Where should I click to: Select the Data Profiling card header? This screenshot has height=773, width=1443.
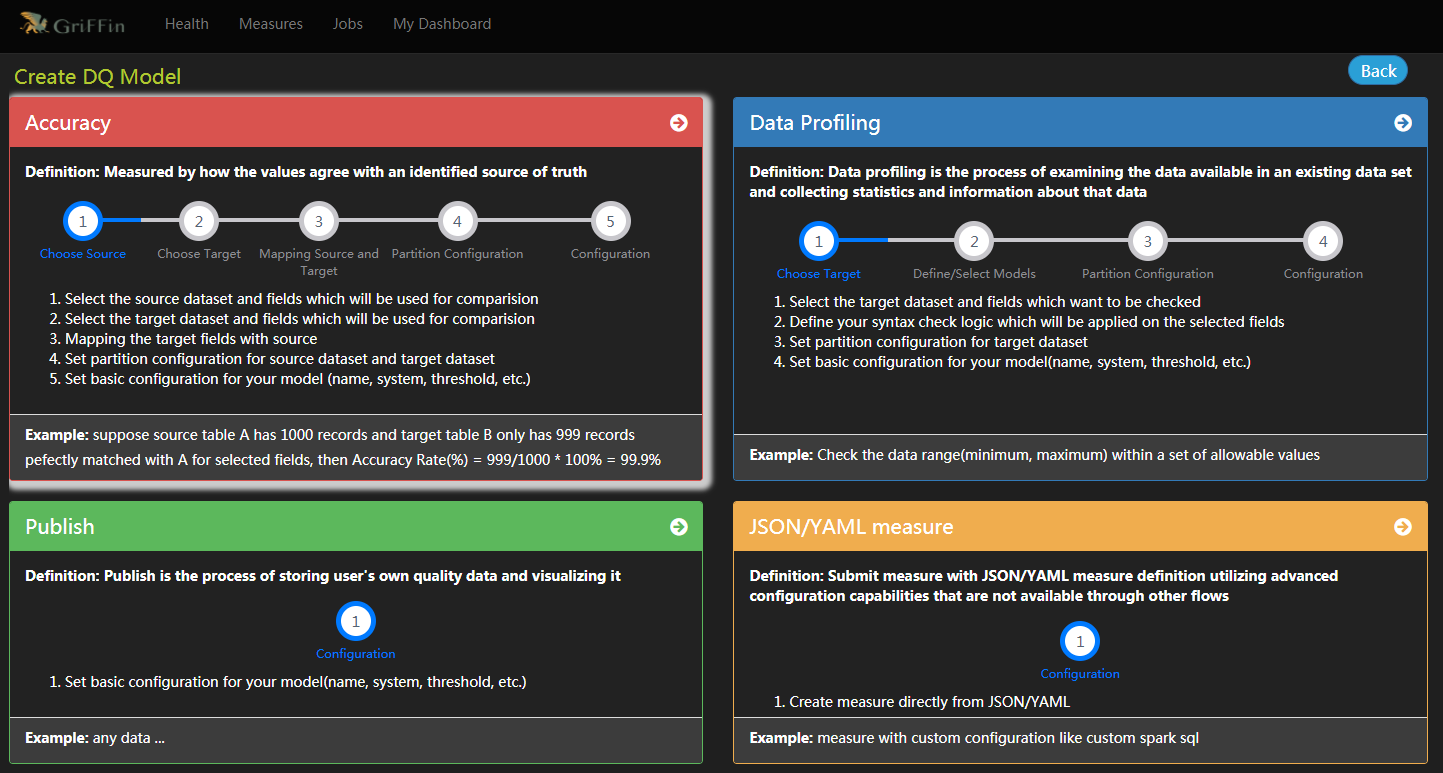[1080, 122]
